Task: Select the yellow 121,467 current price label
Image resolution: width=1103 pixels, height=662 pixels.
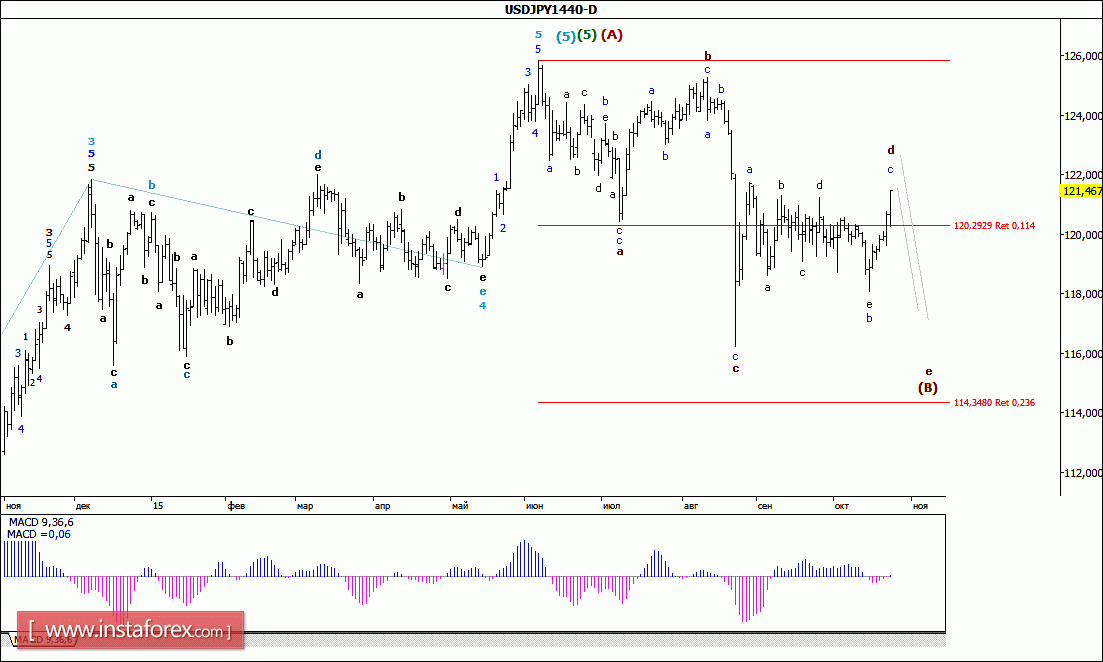Action: [1082, 191]
